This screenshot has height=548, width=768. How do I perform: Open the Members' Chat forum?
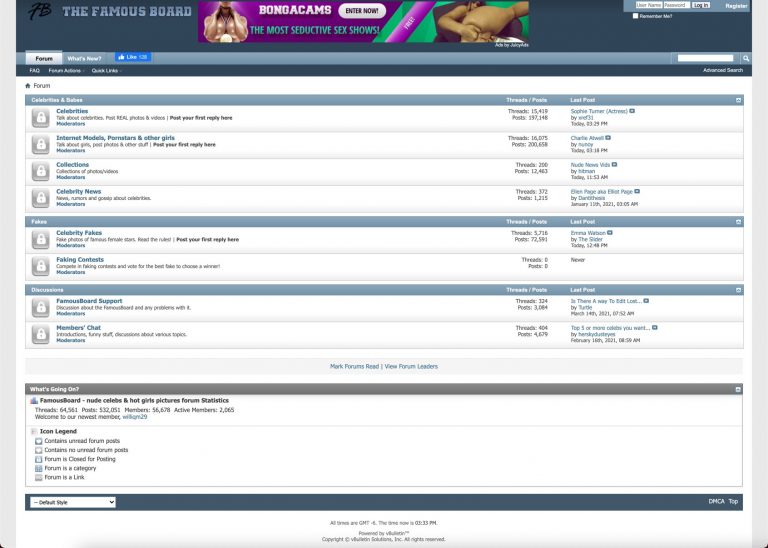78,328
